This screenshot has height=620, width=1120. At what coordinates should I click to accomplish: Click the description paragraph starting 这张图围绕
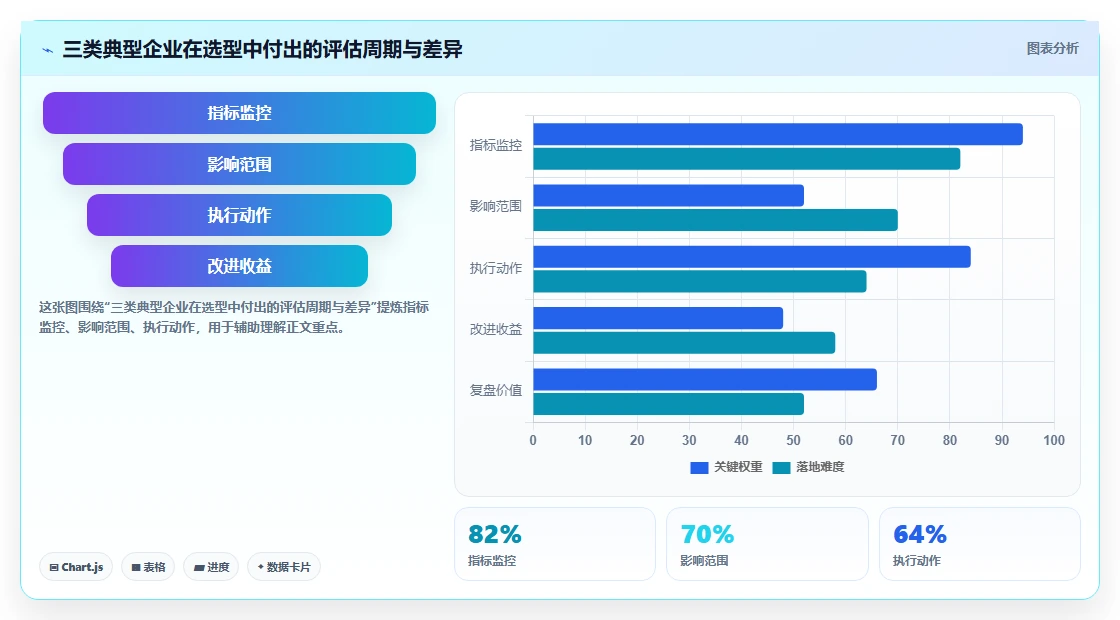(x=234, y=317)
